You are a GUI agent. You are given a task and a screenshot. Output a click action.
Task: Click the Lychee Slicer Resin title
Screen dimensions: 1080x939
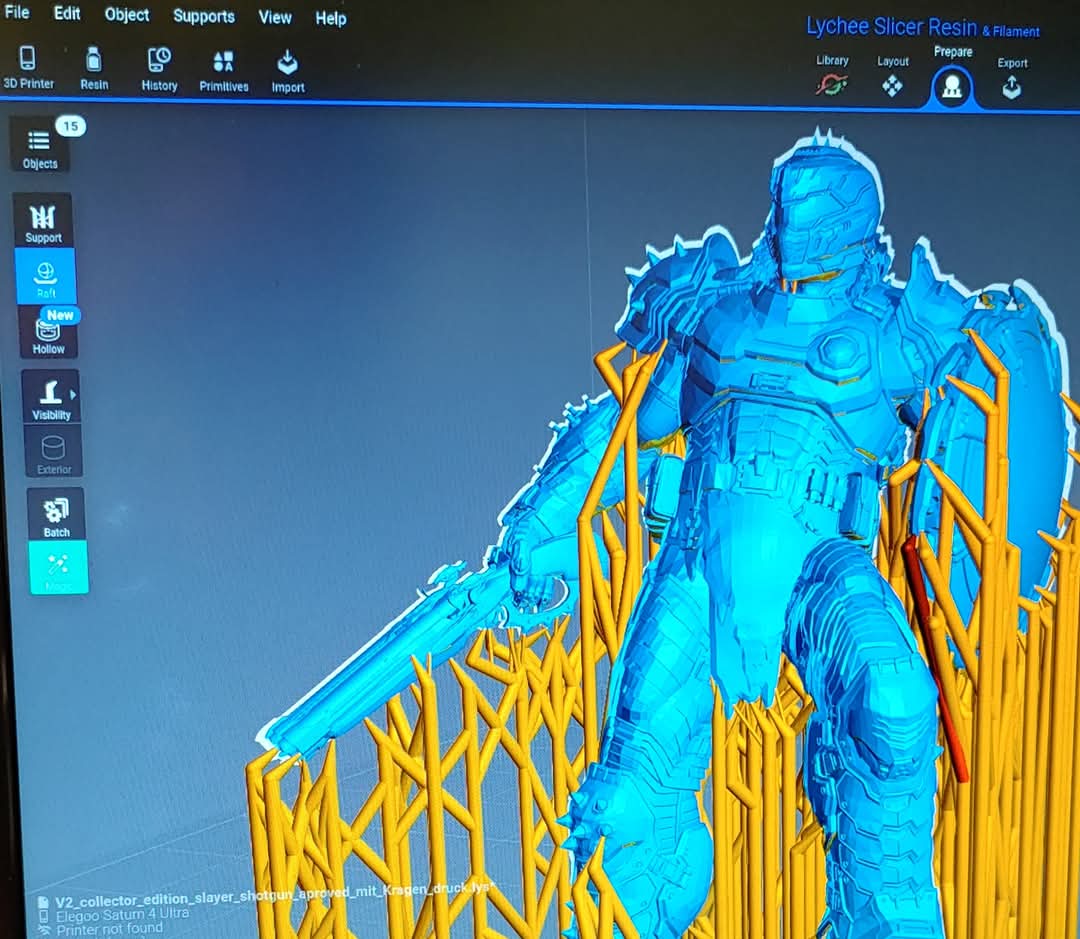923,28
